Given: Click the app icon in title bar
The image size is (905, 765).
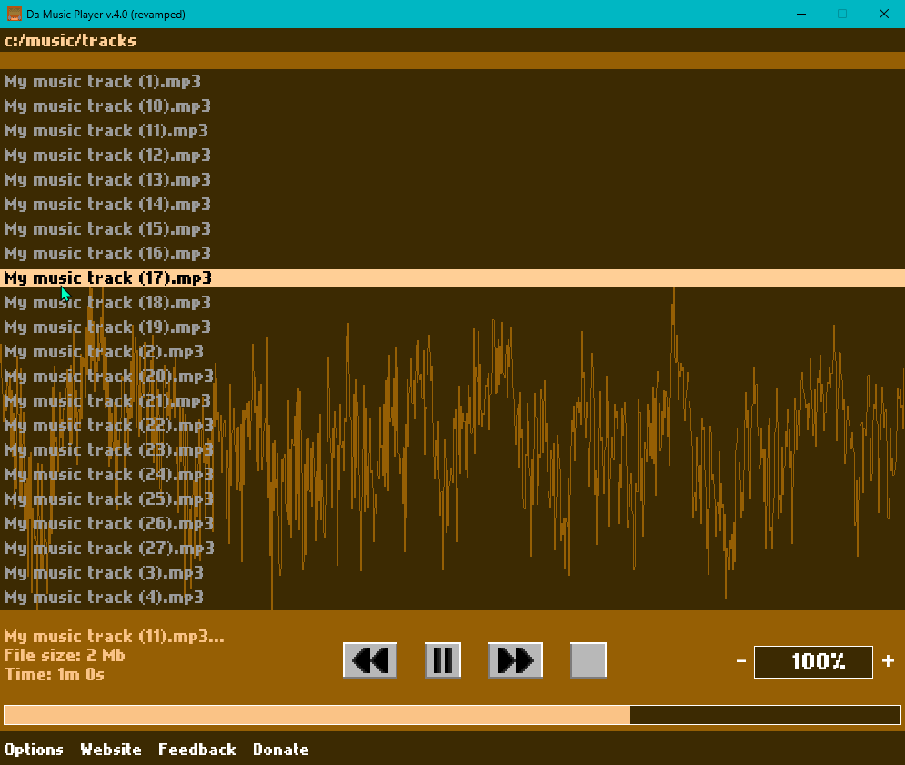Looking at the screenshot, I should 14,14.
